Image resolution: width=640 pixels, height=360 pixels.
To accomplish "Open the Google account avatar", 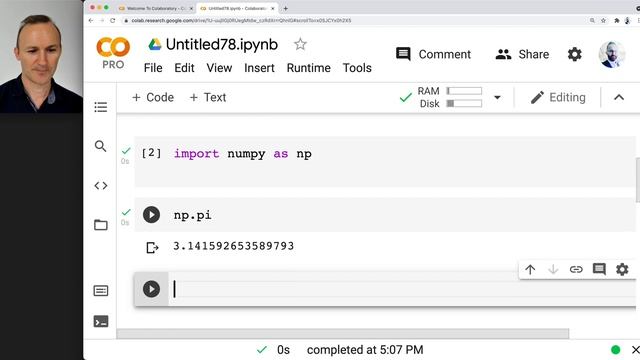I will click(x=612, y=54).
